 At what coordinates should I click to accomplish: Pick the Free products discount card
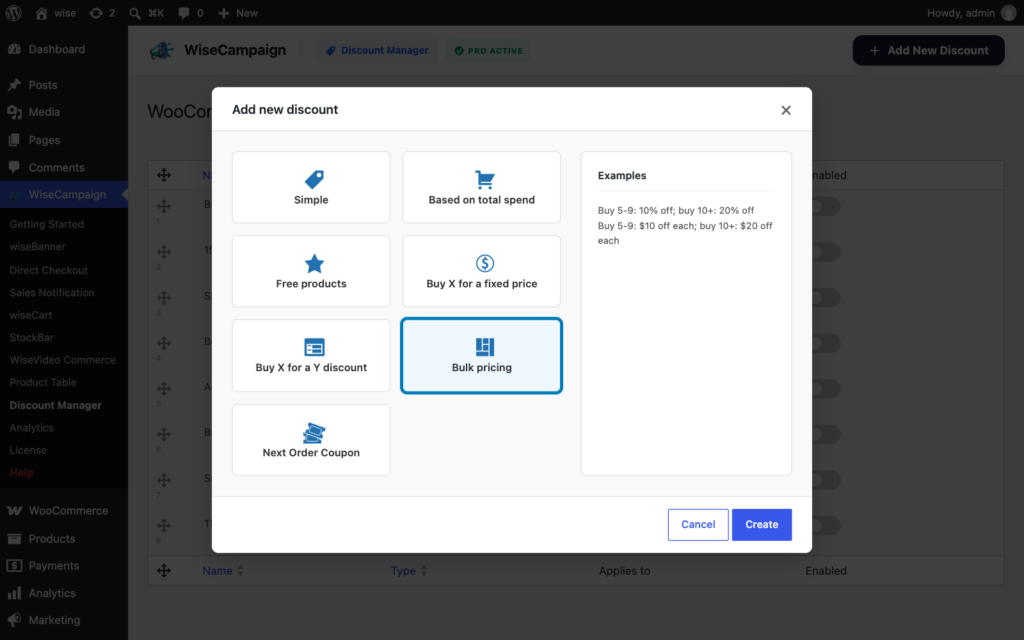(311, 271)
